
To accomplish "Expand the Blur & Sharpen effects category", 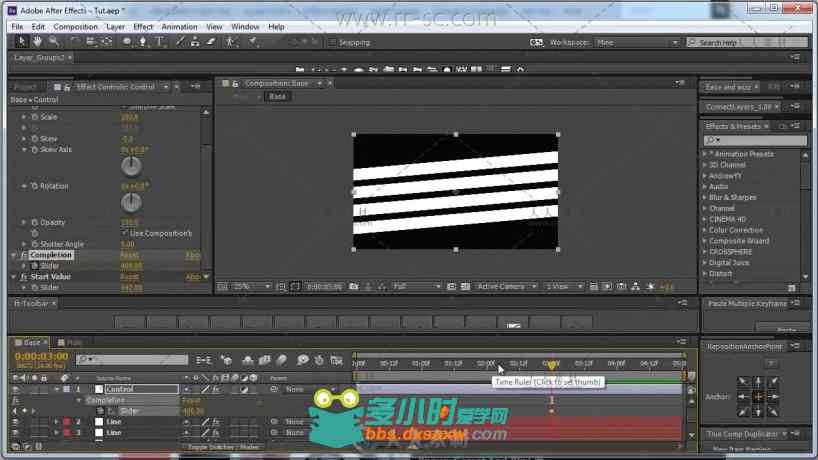I will point(705,197).
